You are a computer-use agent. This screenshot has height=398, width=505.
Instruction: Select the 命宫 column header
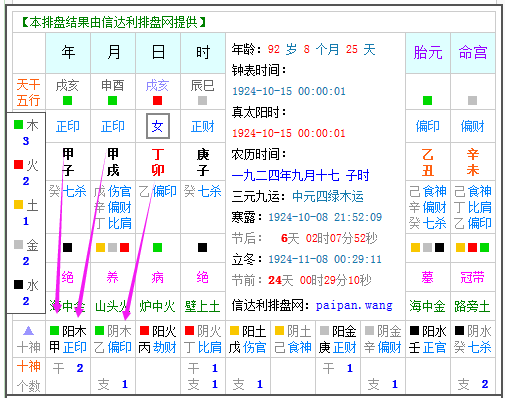[473, 53]
